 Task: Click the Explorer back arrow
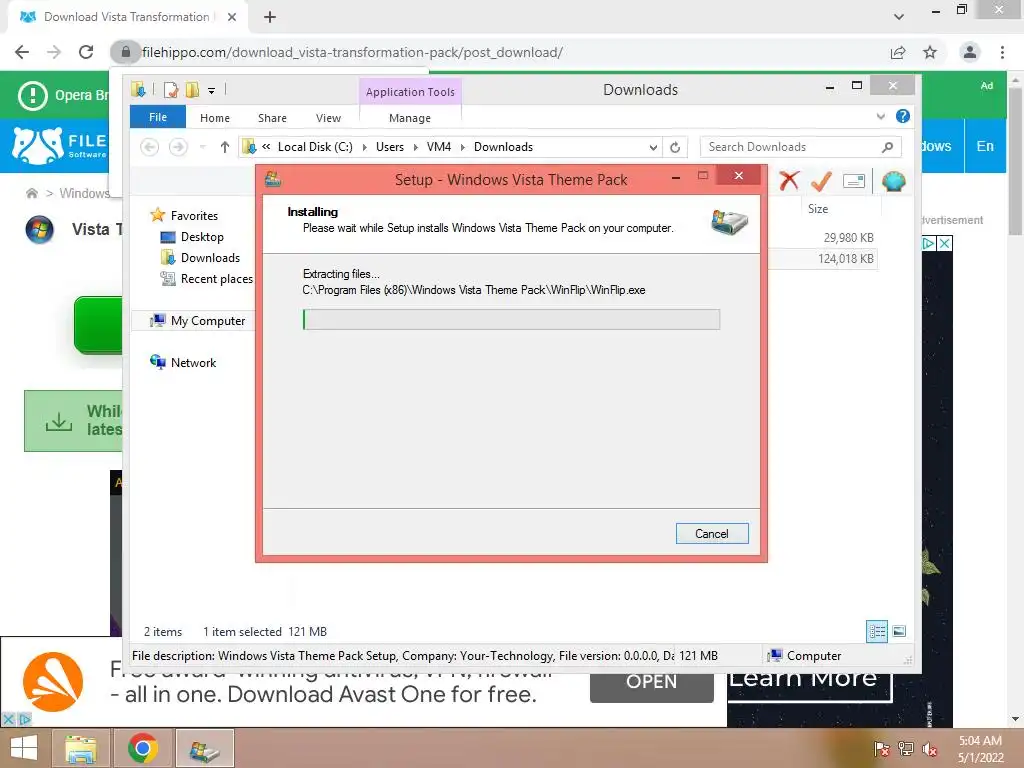[150, 147]
